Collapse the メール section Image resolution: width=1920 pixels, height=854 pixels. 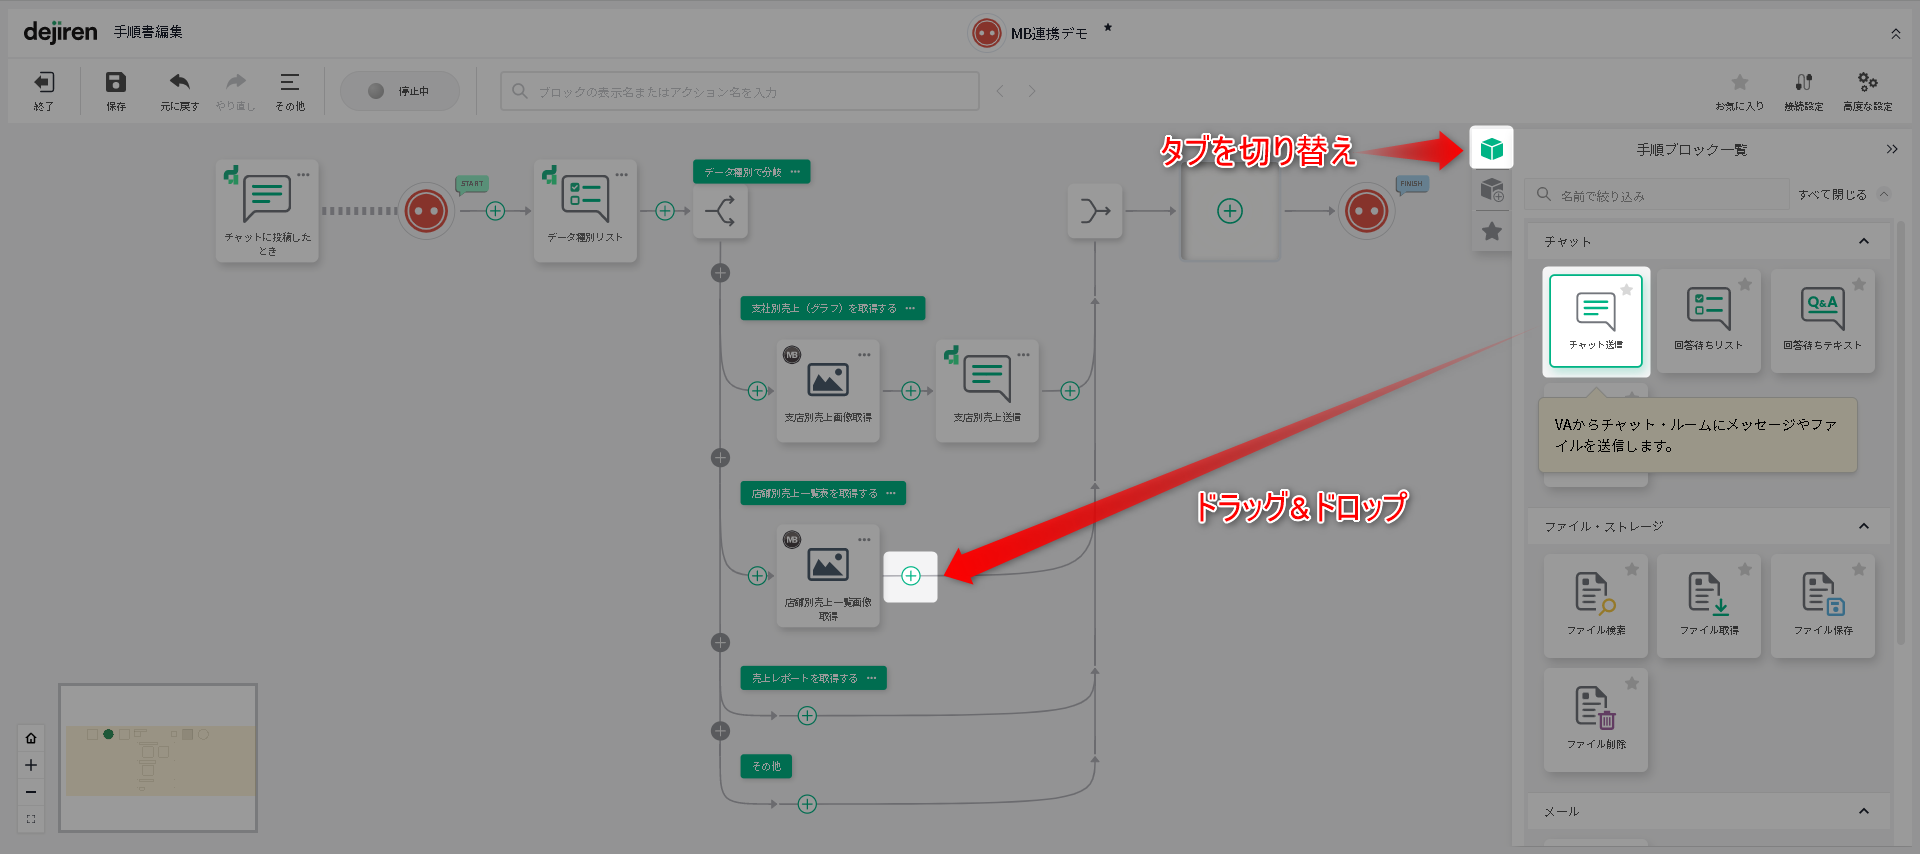tap(1864, 811)
